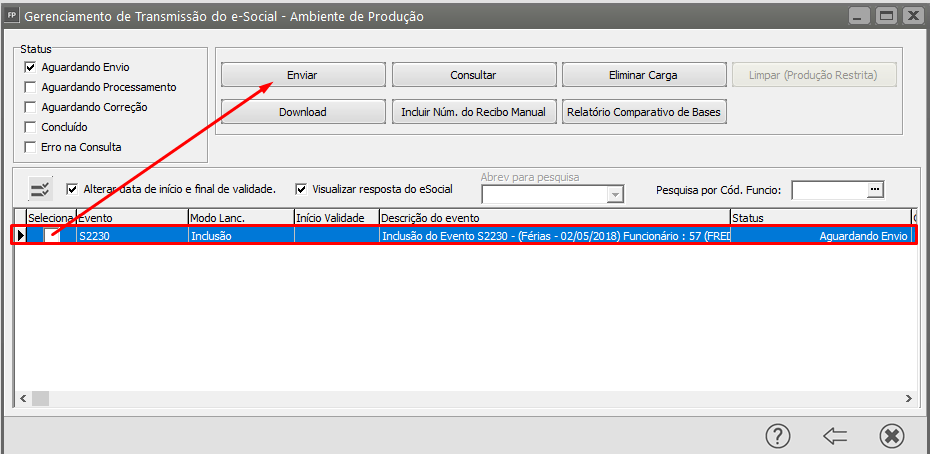Click the back arrow icon
The width and height of the screenshot is (930, 454).
pos(835,437)
